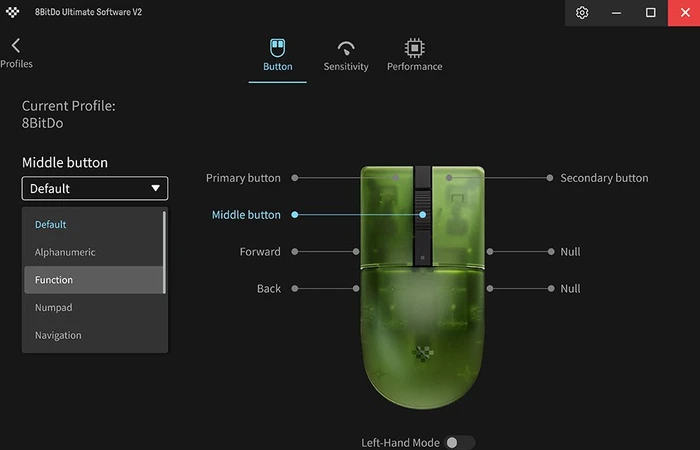Viewport: 700px width, 450px height.
Task: Select the Back button label
Action: coord(269,289)
